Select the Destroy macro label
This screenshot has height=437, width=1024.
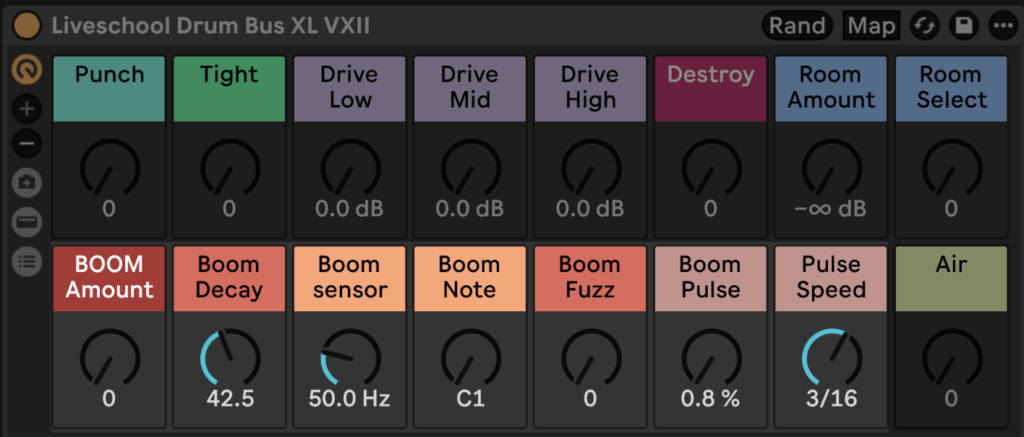711,89
